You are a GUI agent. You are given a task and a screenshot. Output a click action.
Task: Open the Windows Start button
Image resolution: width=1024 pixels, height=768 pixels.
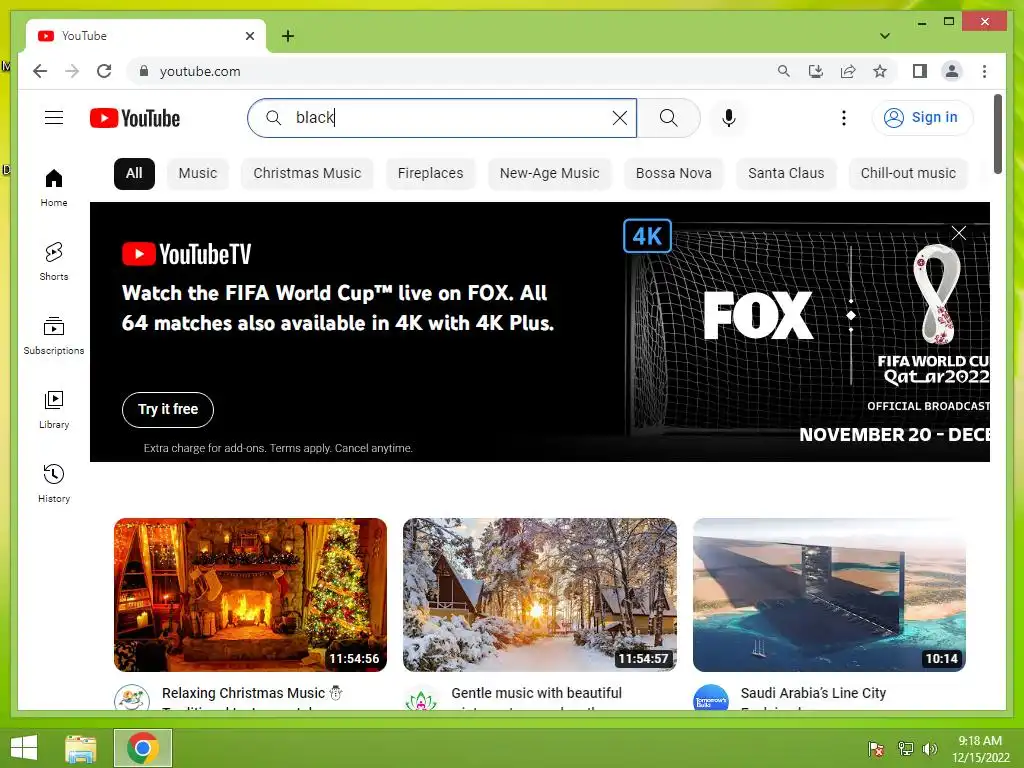pos(24,748)
